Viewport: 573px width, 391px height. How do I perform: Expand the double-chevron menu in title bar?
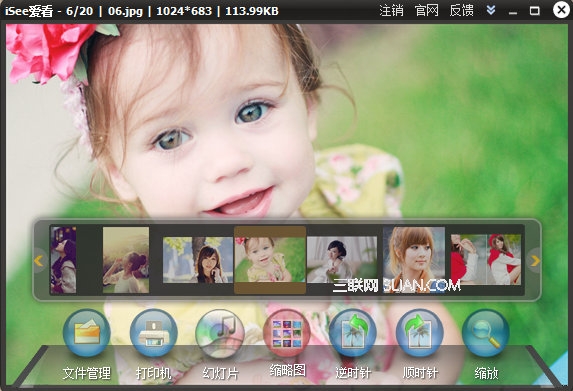[x=491, y=10]
